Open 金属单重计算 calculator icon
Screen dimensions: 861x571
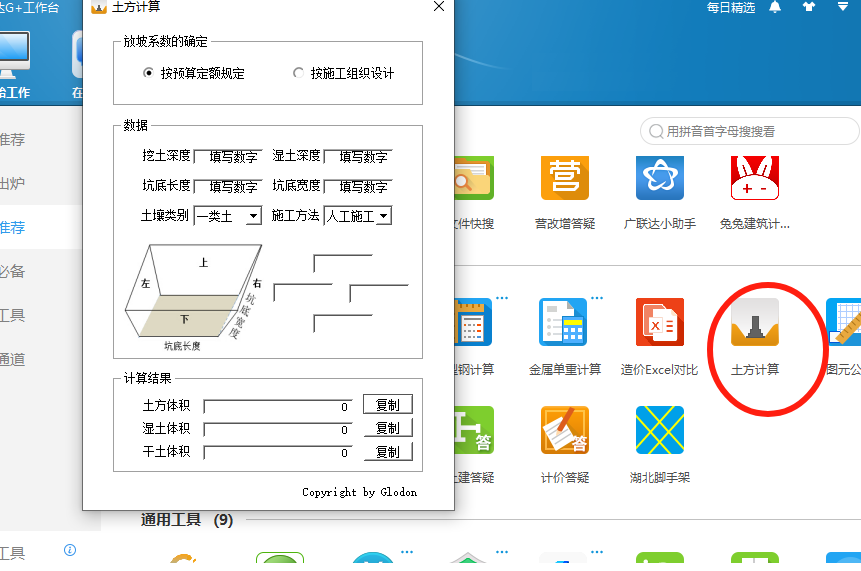pyautogui.click(x=563, y=322)
